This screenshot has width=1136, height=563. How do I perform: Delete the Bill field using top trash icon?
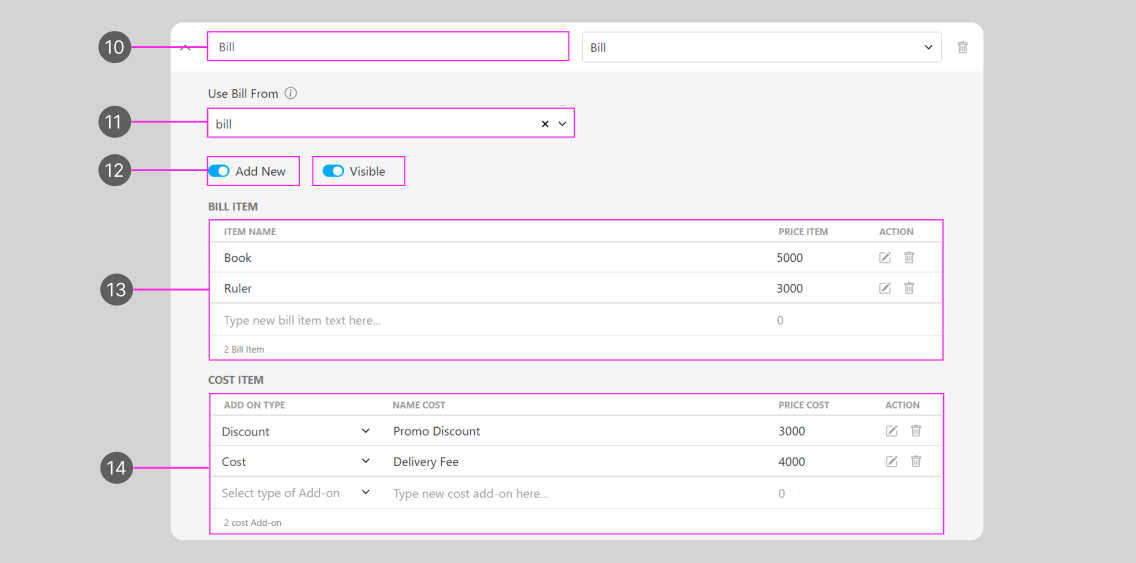point(962,47)
